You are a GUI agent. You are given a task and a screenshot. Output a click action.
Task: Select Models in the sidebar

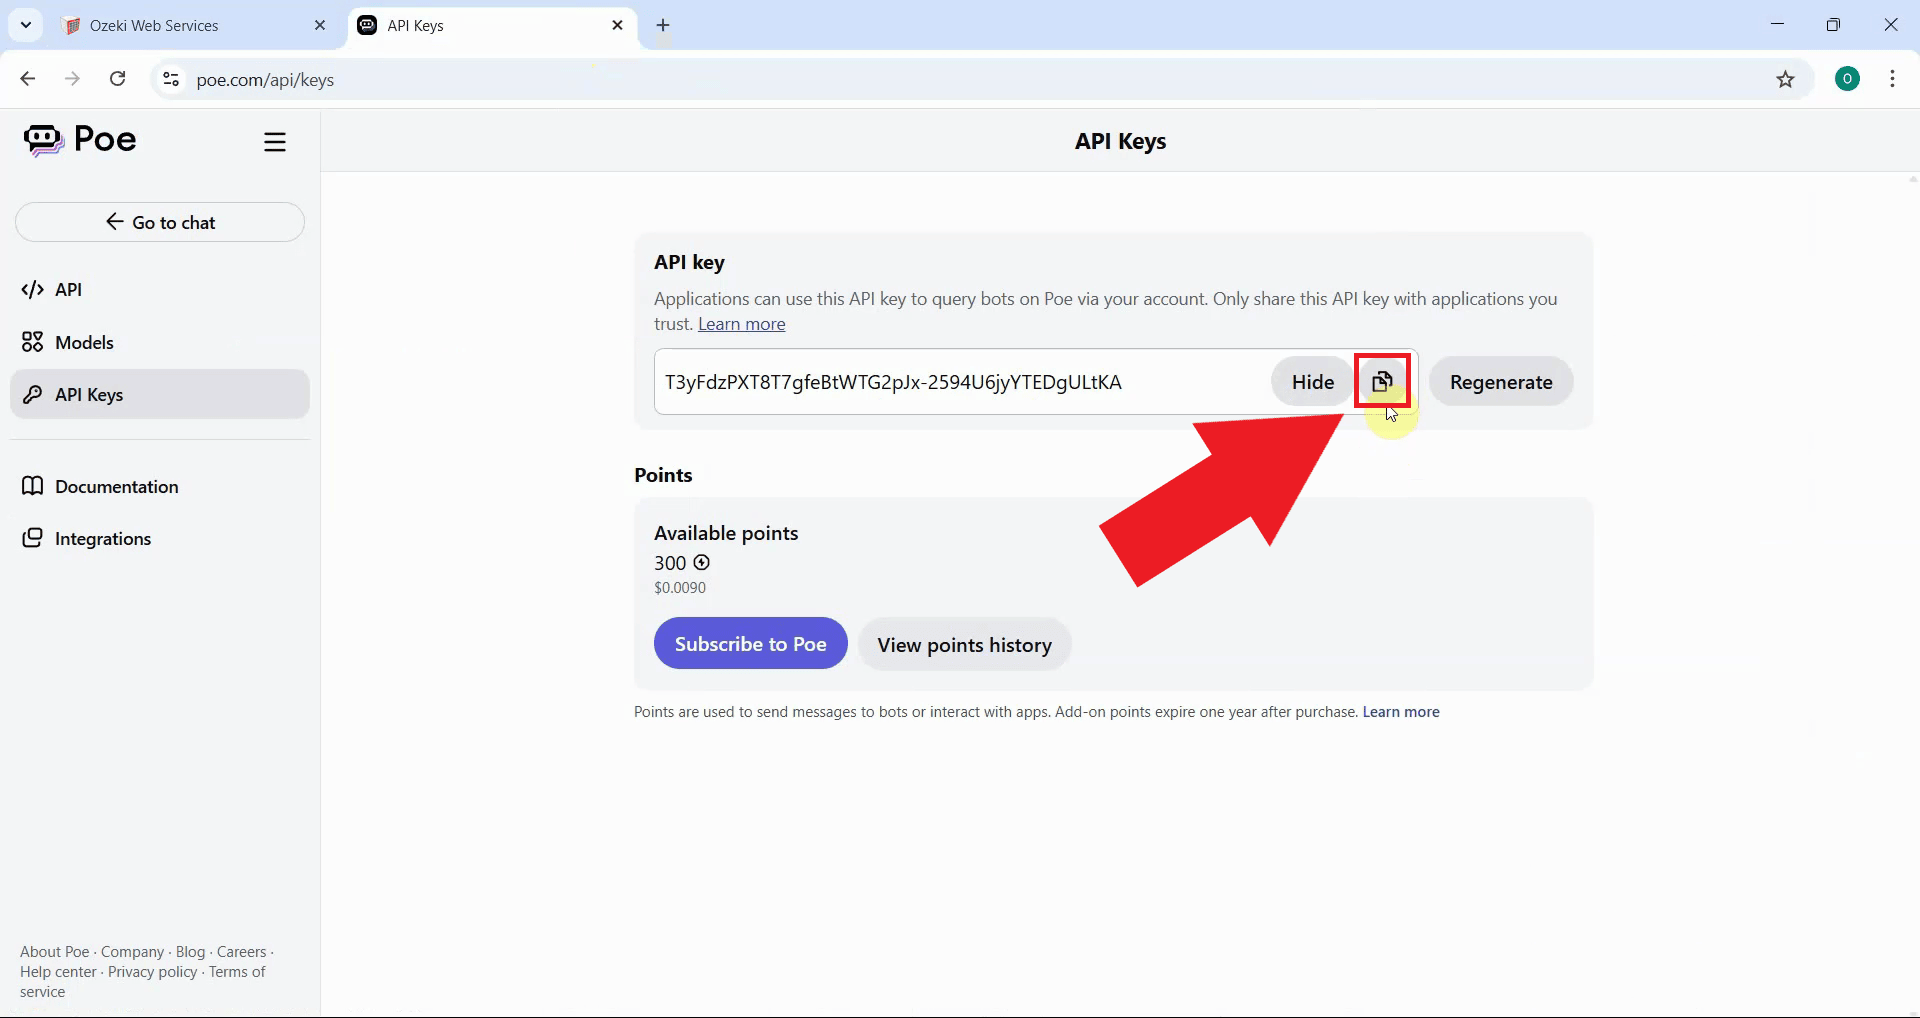[84, 342]
